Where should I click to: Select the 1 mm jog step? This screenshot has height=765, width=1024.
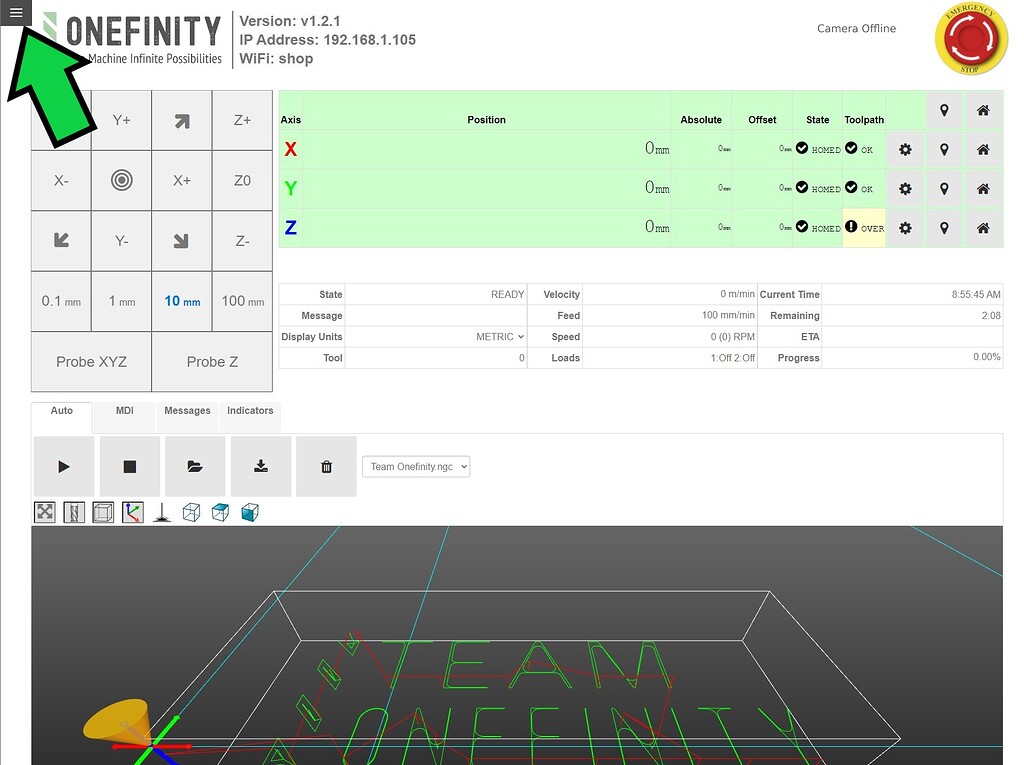tap(121, 301)
